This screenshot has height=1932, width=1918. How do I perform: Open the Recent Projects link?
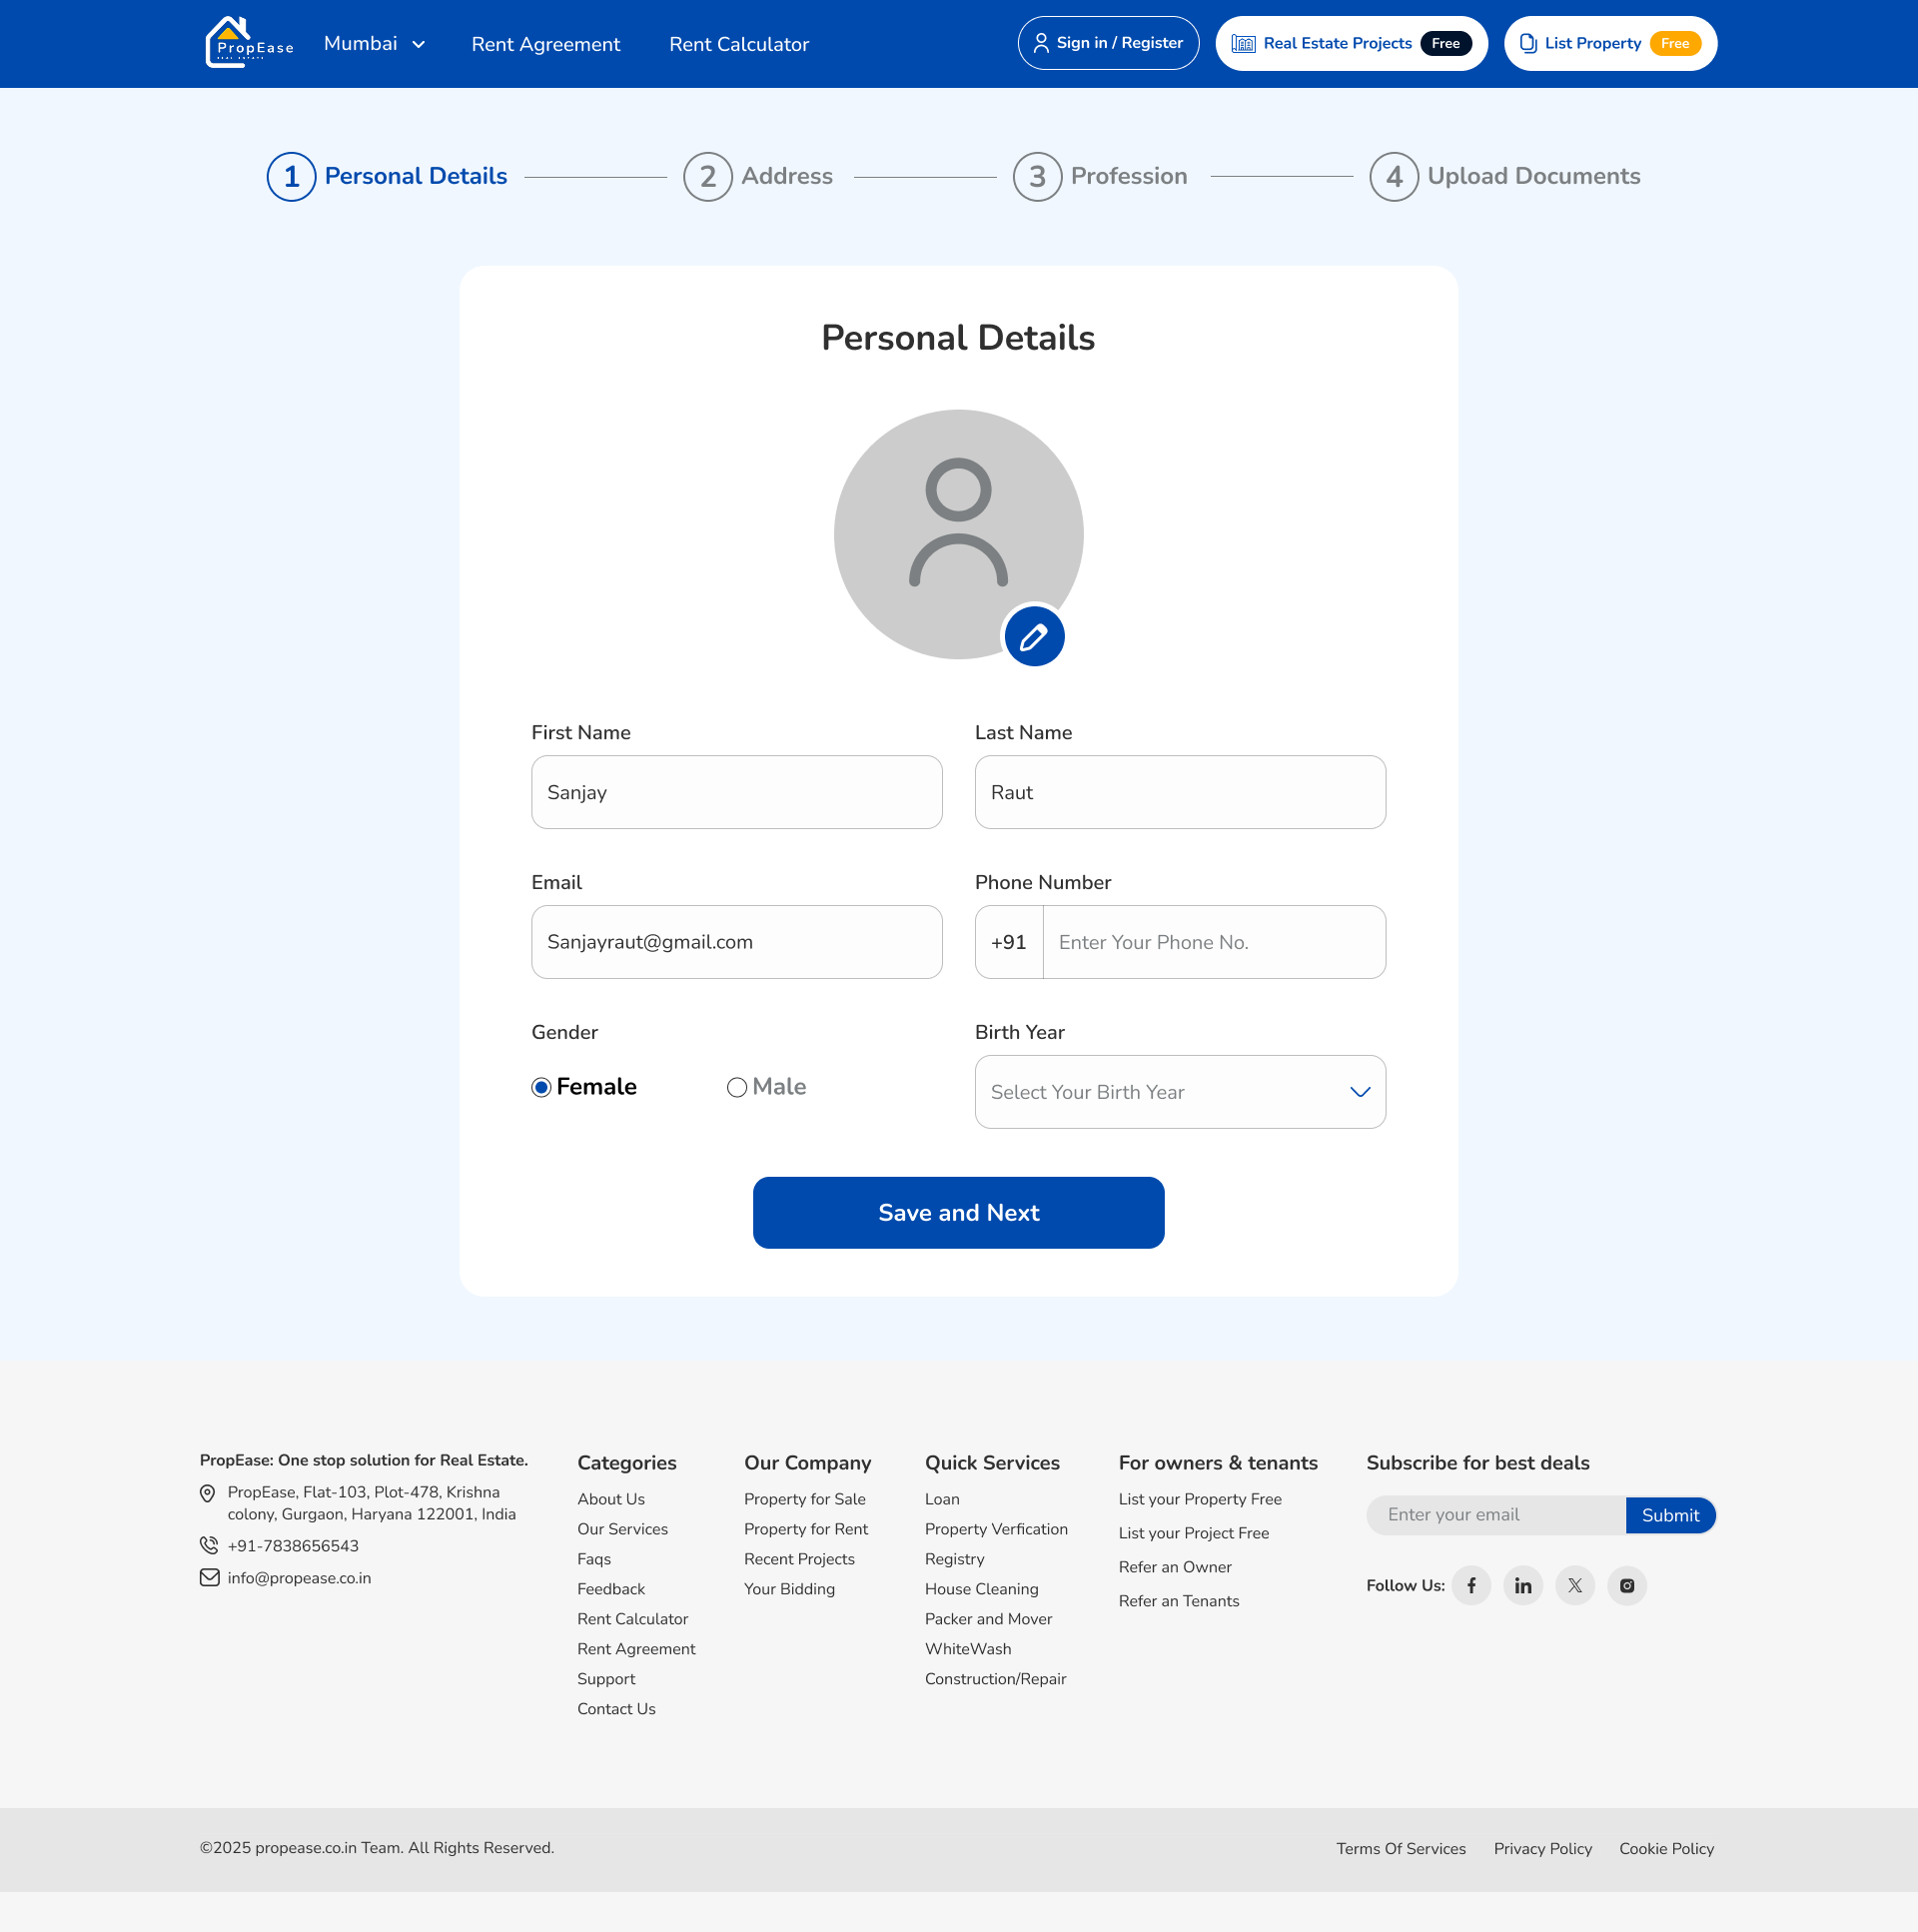[x=799, y=1559]
